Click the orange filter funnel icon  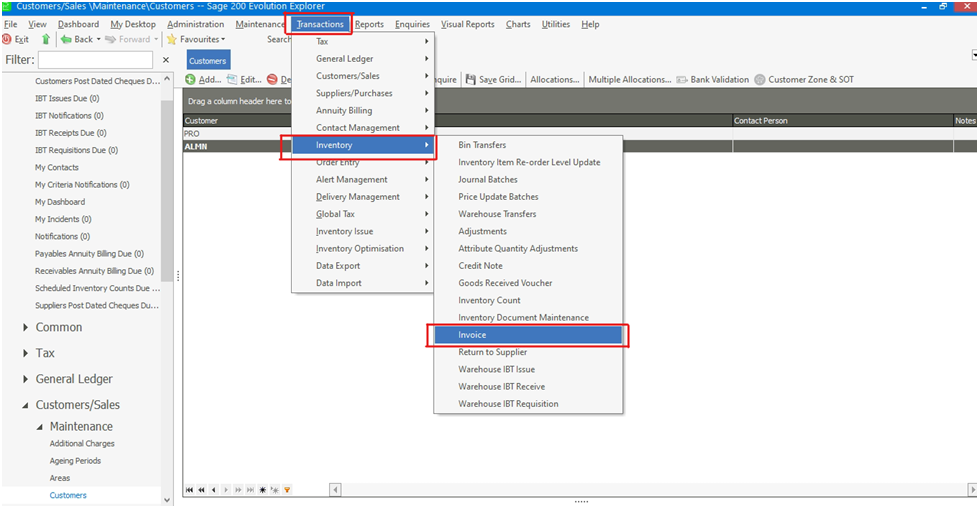coord(287,490)
